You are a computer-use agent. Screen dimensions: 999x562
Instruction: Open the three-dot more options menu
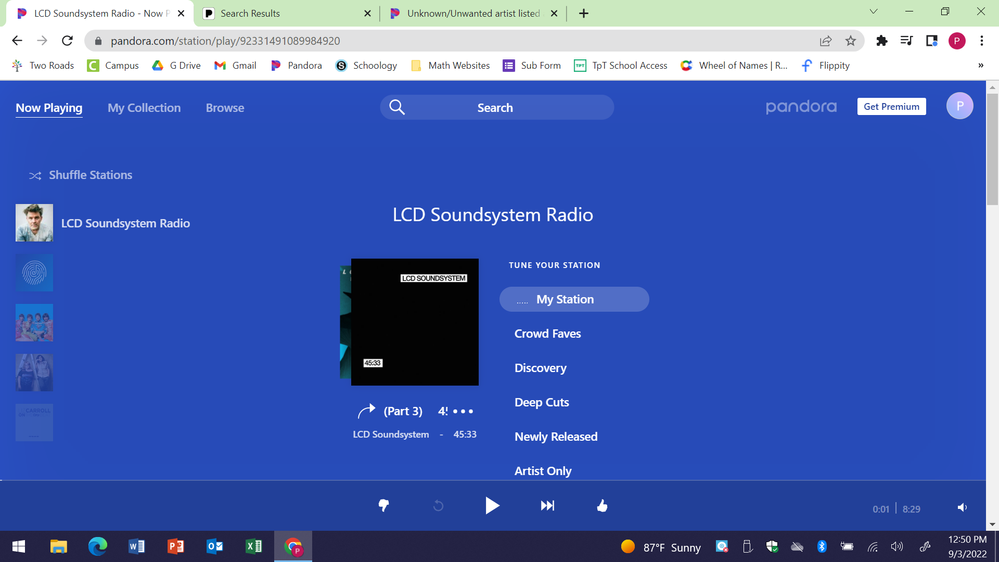463,411
